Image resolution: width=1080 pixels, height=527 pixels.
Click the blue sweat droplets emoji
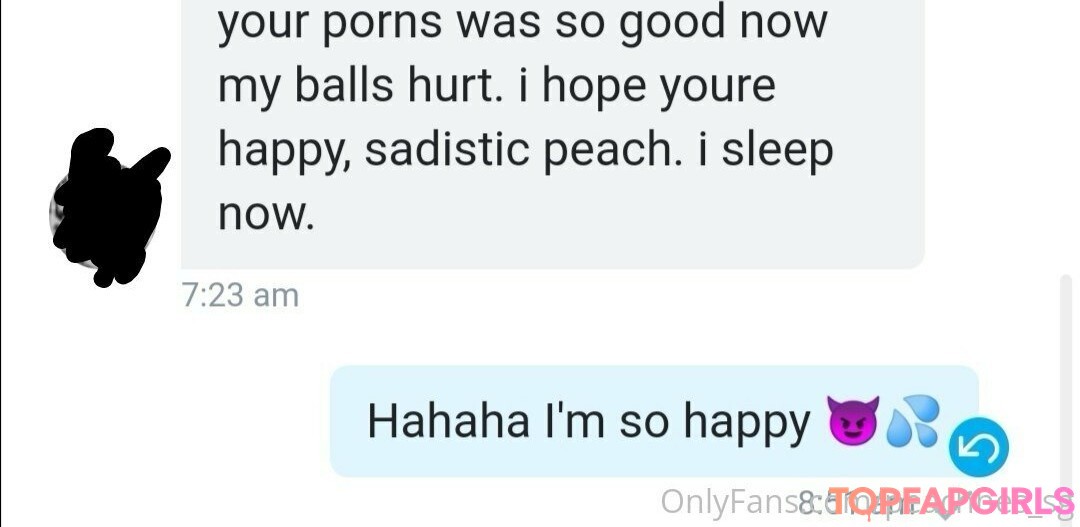tap(912, 420)
